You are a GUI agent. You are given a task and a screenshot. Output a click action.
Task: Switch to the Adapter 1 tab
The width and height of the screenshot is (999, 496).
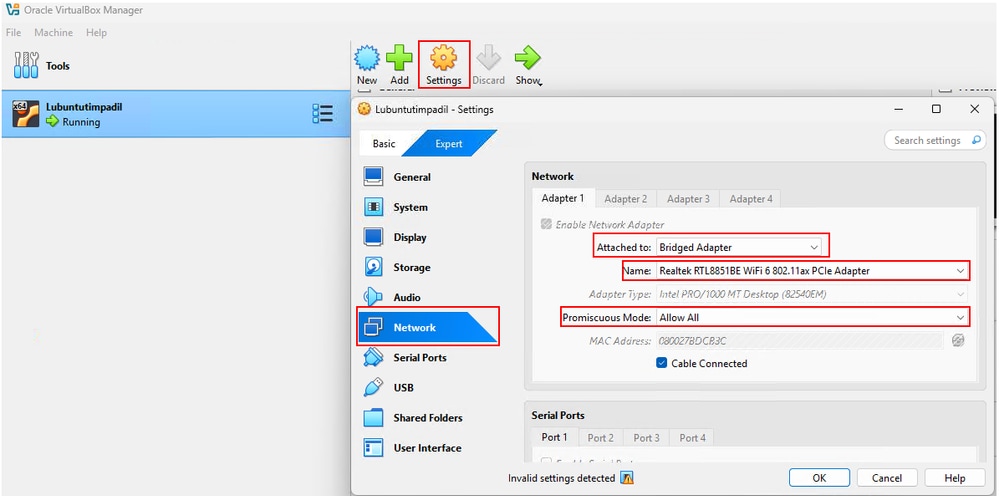[563, 198]
